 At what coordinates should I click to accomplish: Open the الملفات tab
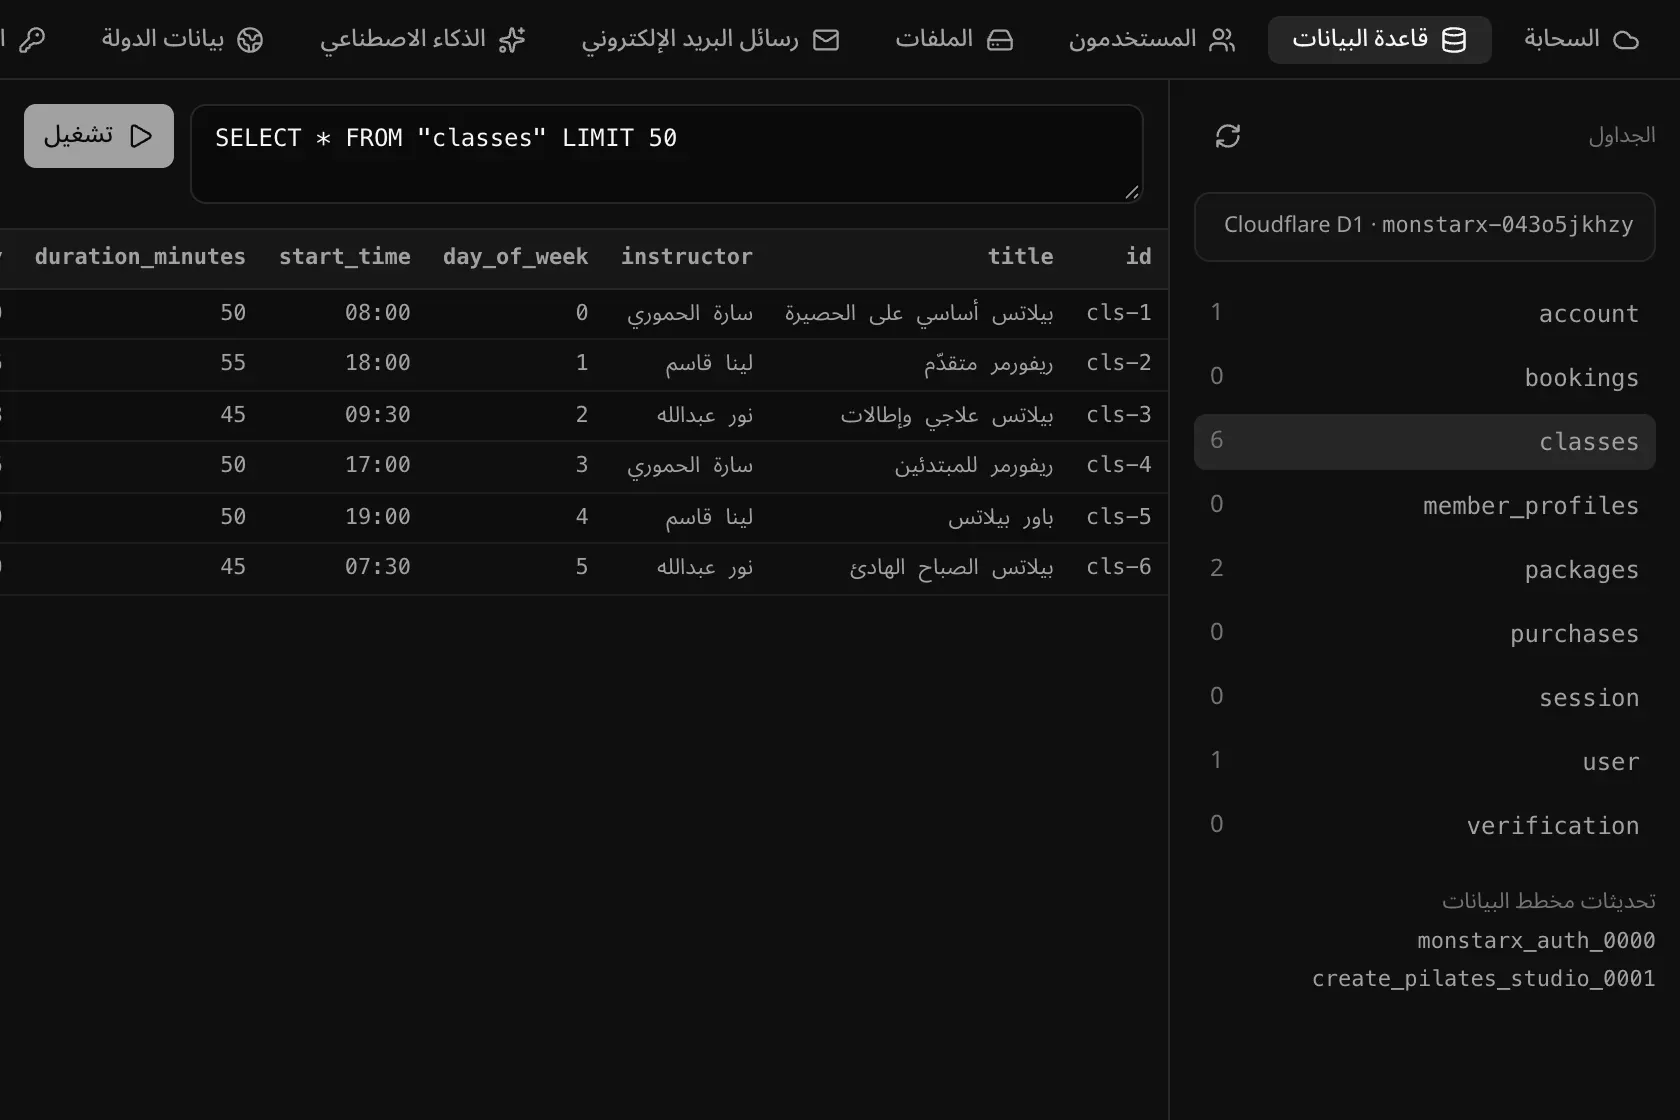point(954,40)
